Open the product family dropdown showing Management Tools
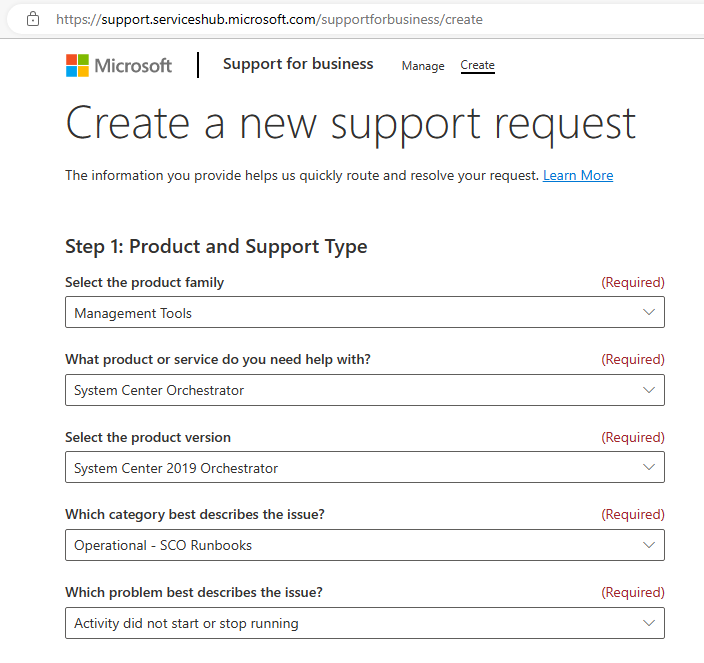This screenshot has width=704, height=663. 365,312
